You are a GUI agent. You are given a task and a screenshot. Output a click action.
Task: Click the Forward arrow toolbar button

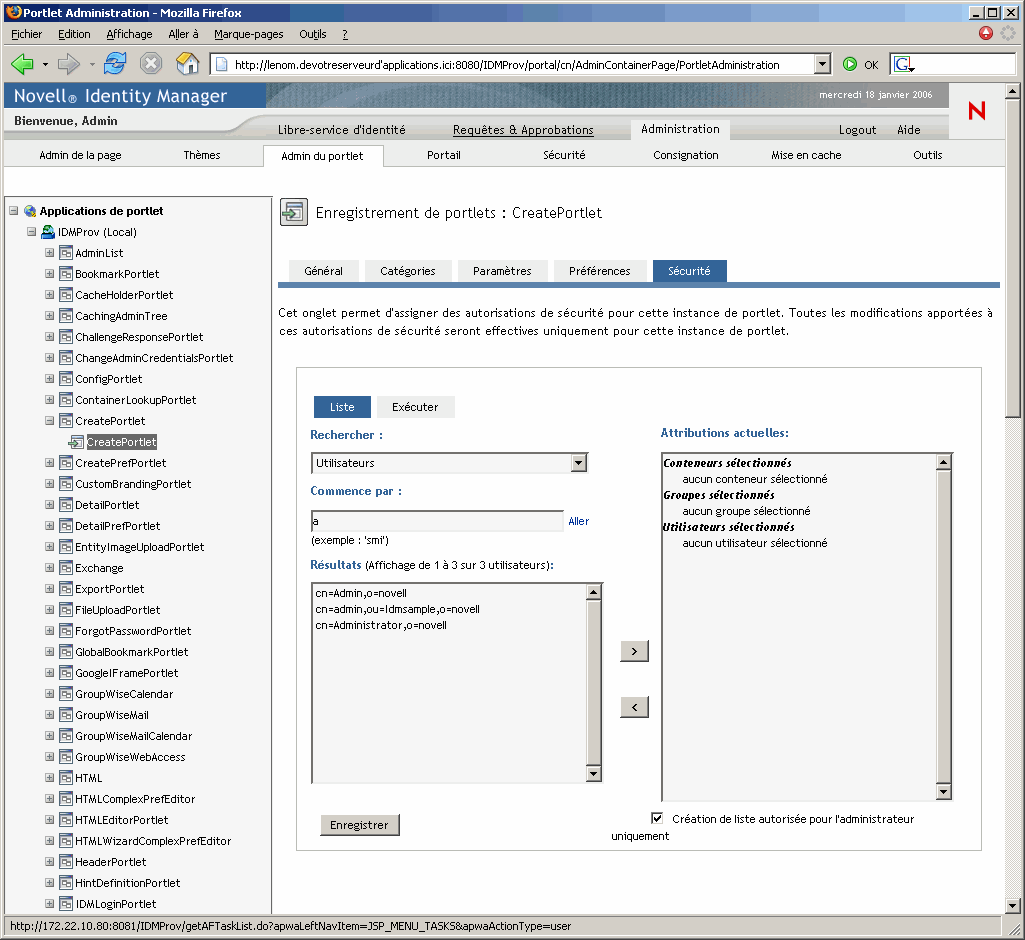tap(68, 64)
